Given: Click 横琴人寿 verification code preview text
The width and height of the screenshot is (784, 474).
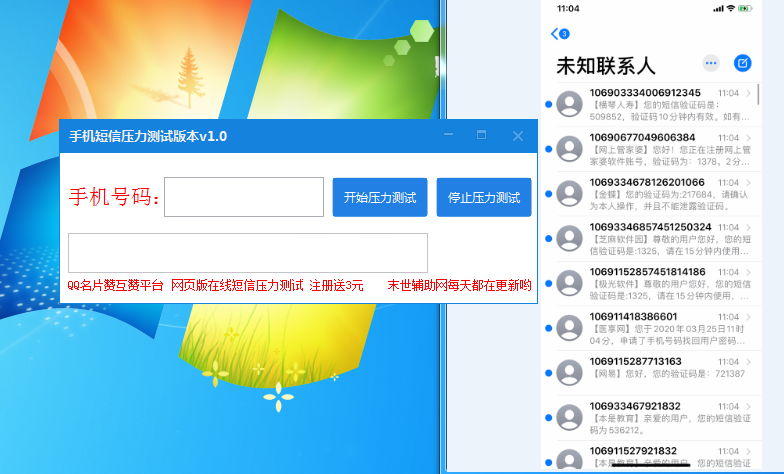Looking at the screenshot, I should (670, 111).
